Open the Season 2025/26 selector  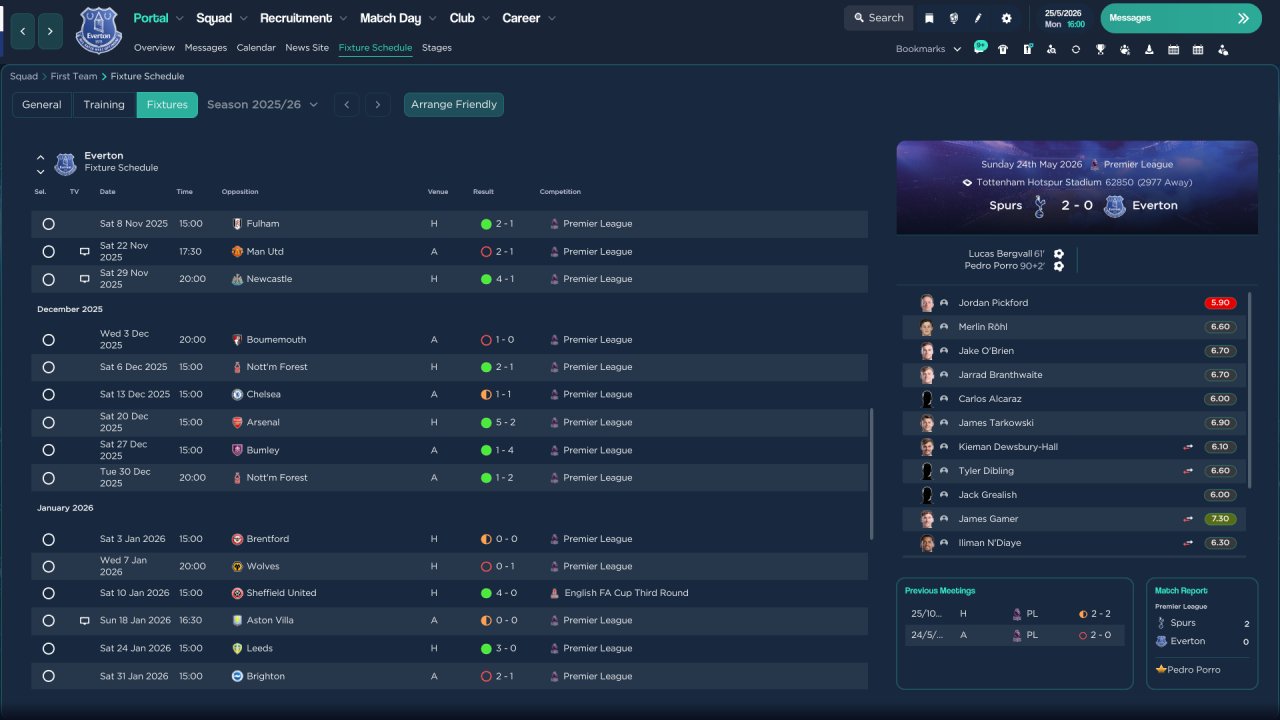(x=262, y=104)
